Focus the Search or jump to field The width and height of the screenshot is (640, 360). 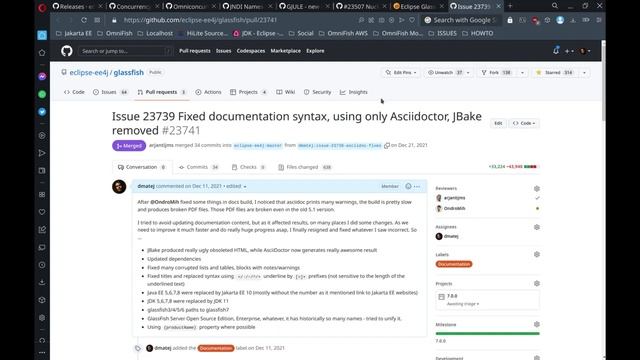(126, 51)
